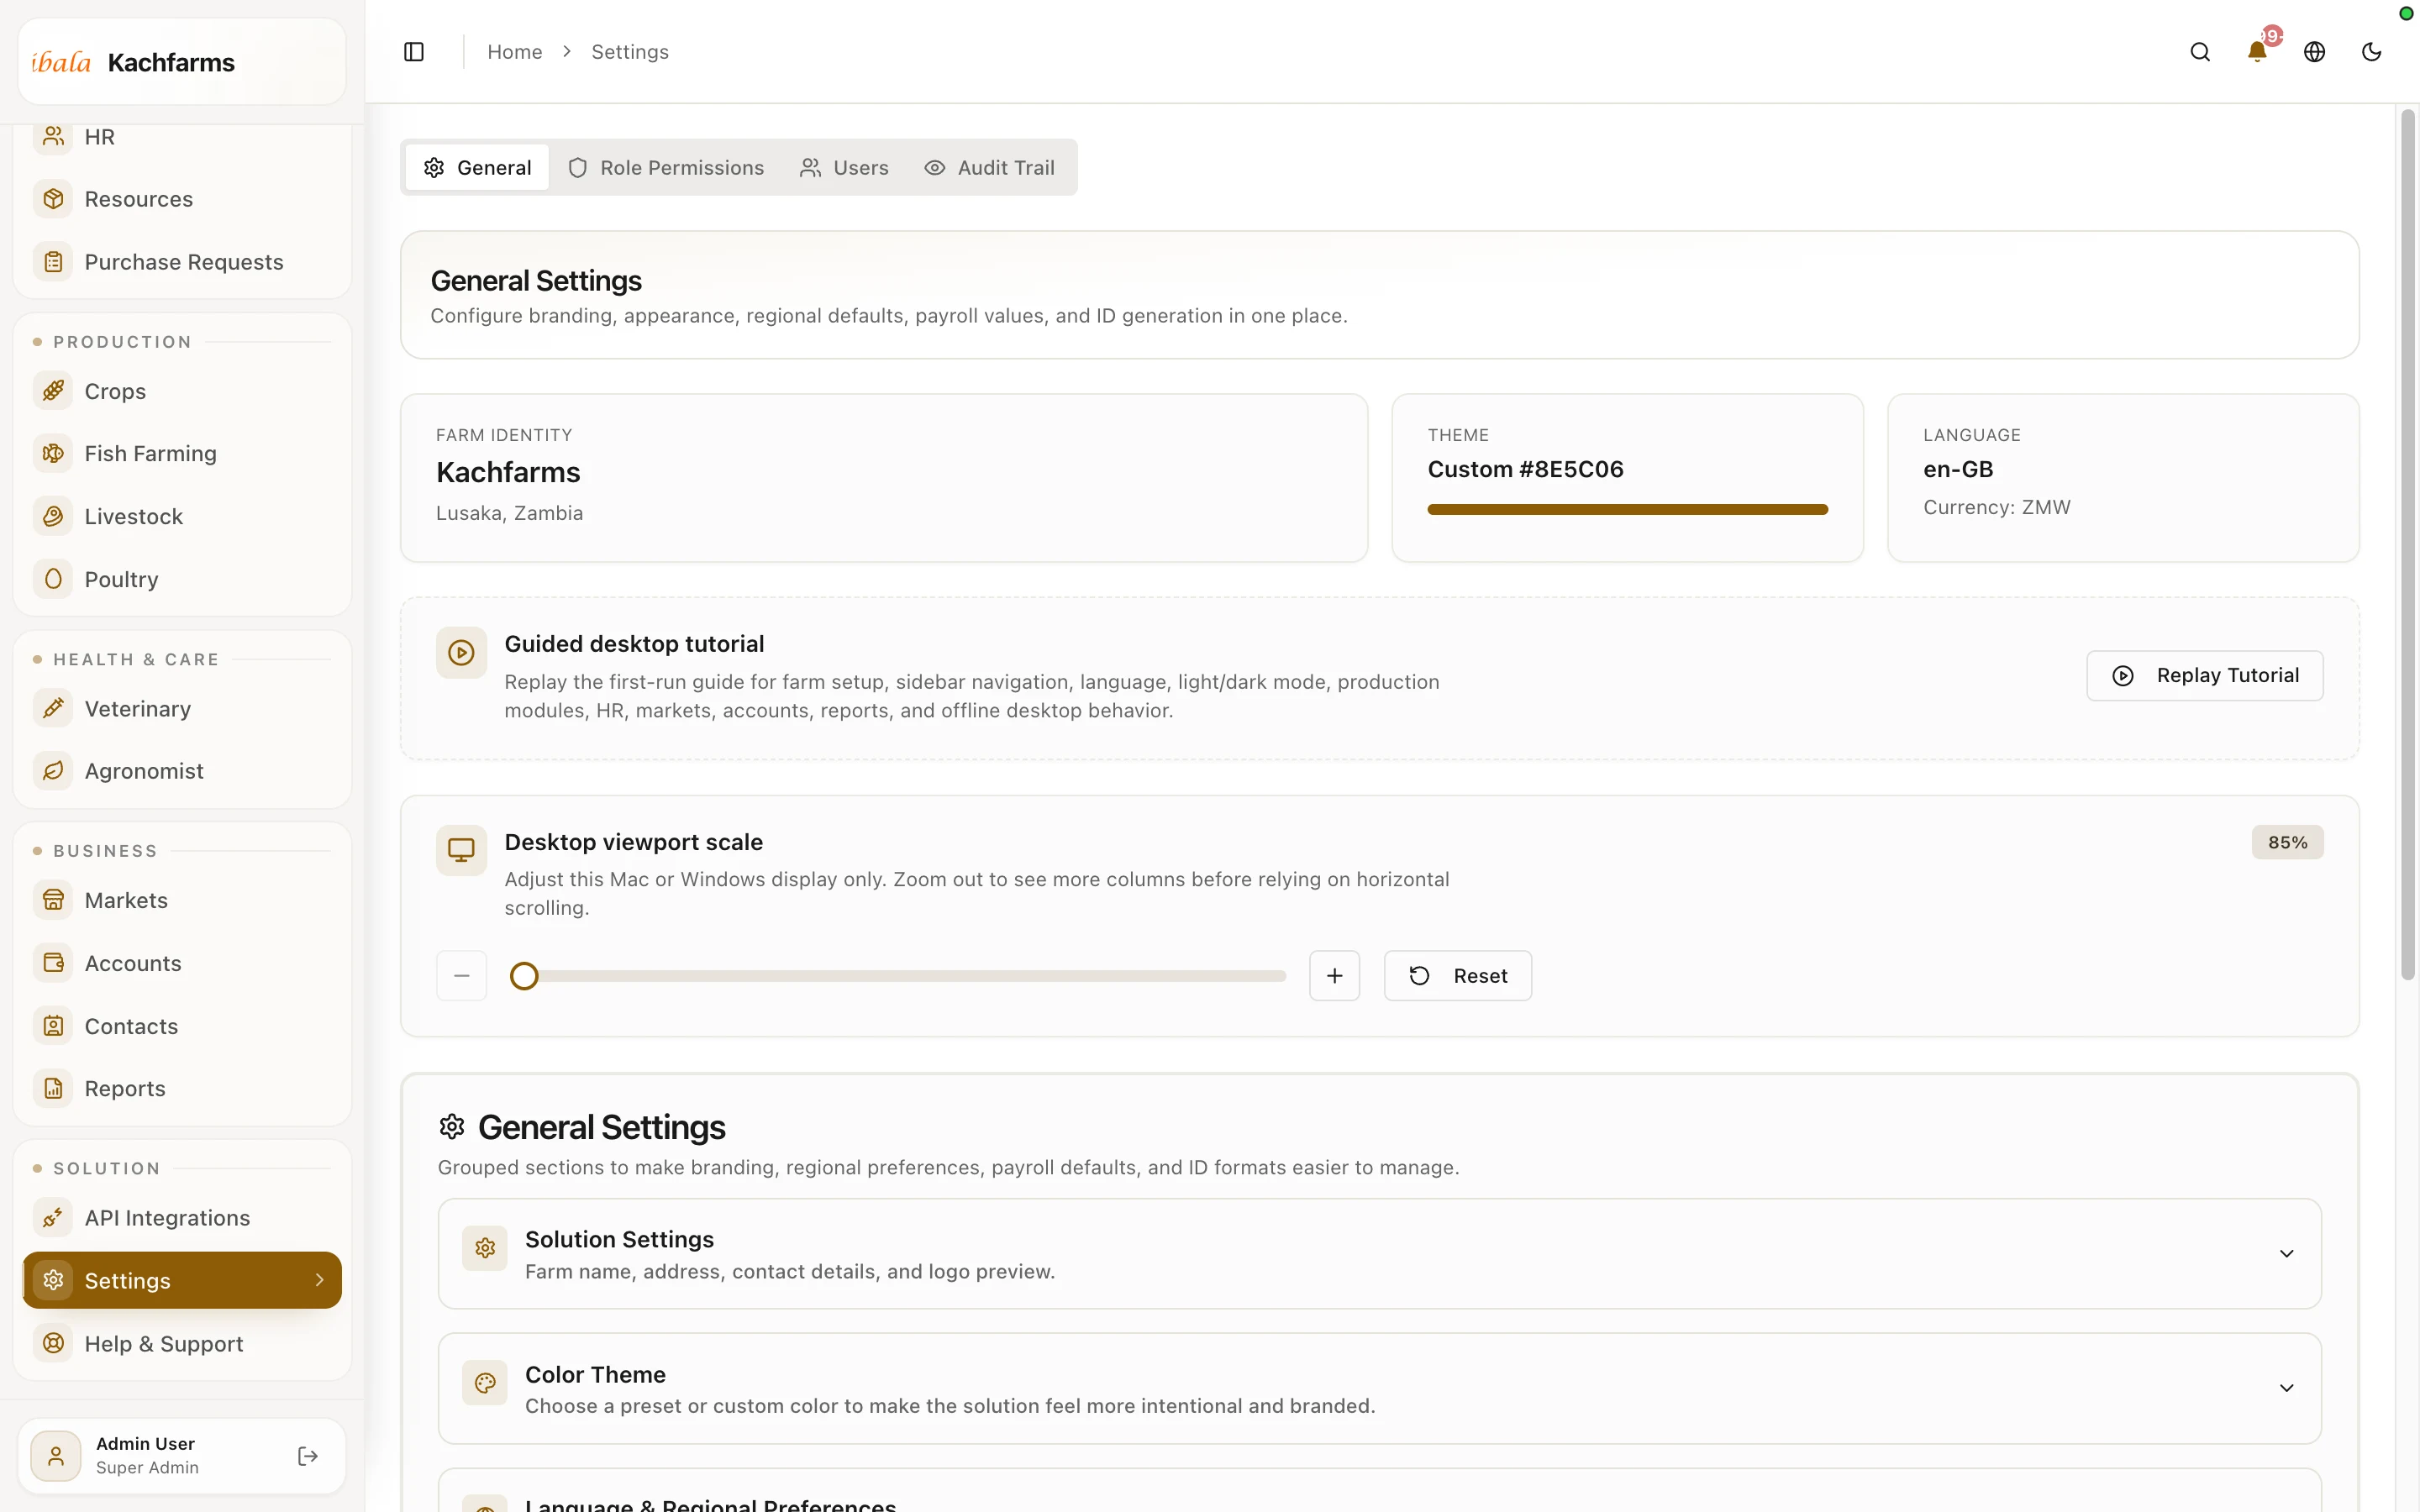Switch to Role Permissions tab
This screenshot has height=1512, width=2420.
pyautogui.click(x=666, y=167)
